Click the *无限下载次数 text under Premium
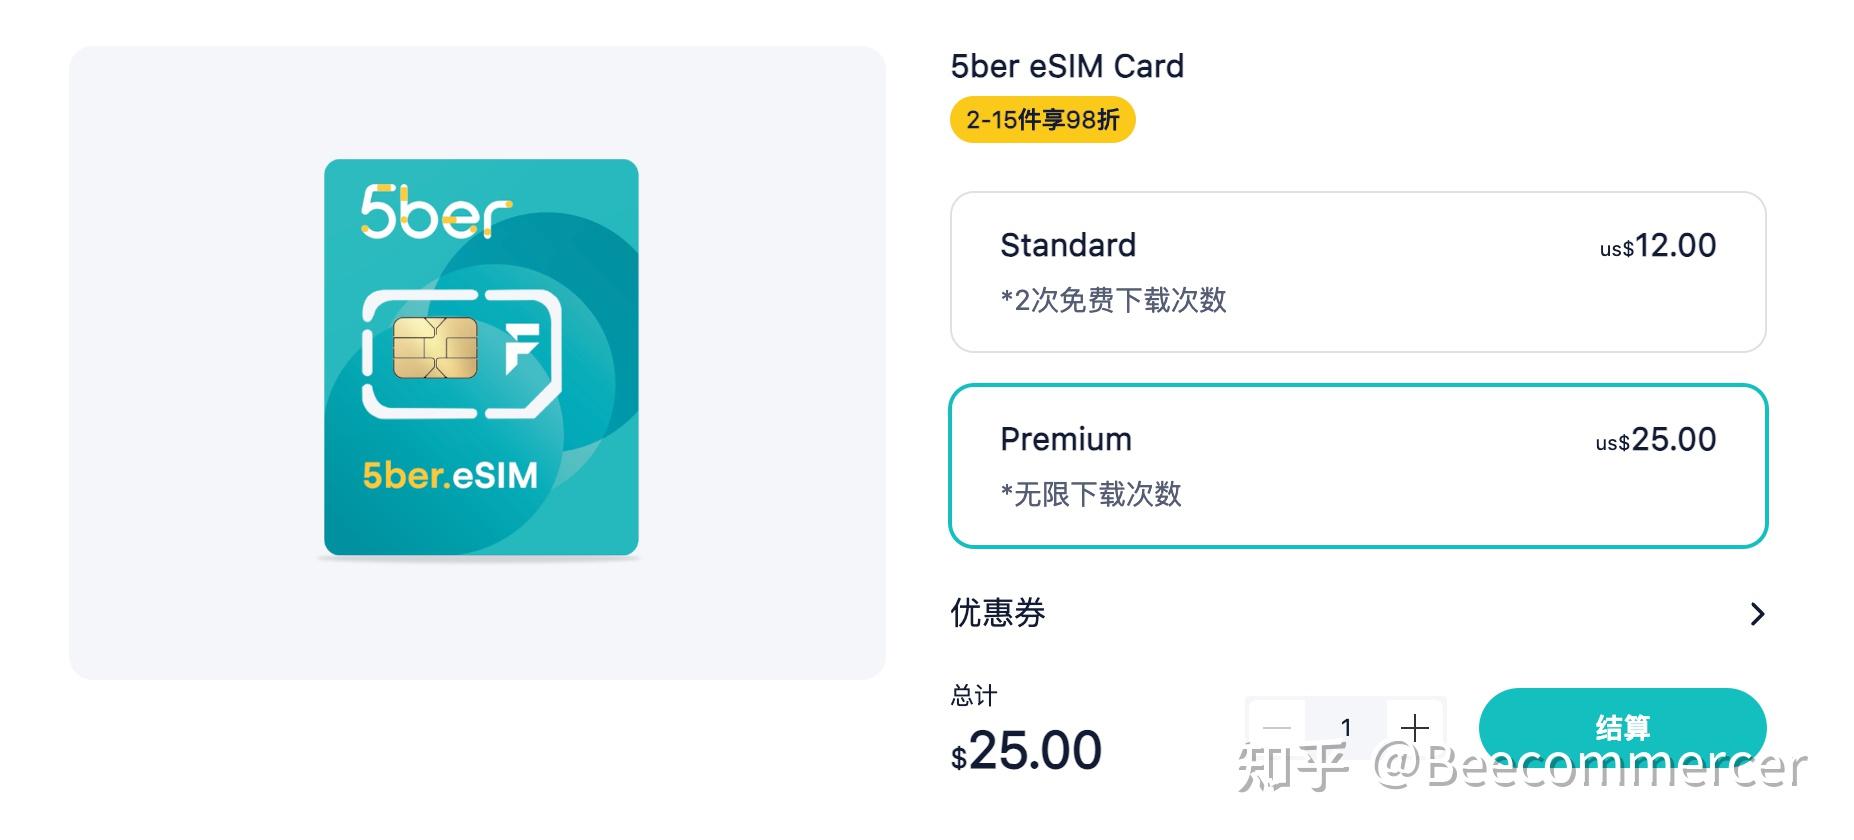The width and height of the screenshot is (1854, 840). pyautogui.click(x=1090, y=494)
